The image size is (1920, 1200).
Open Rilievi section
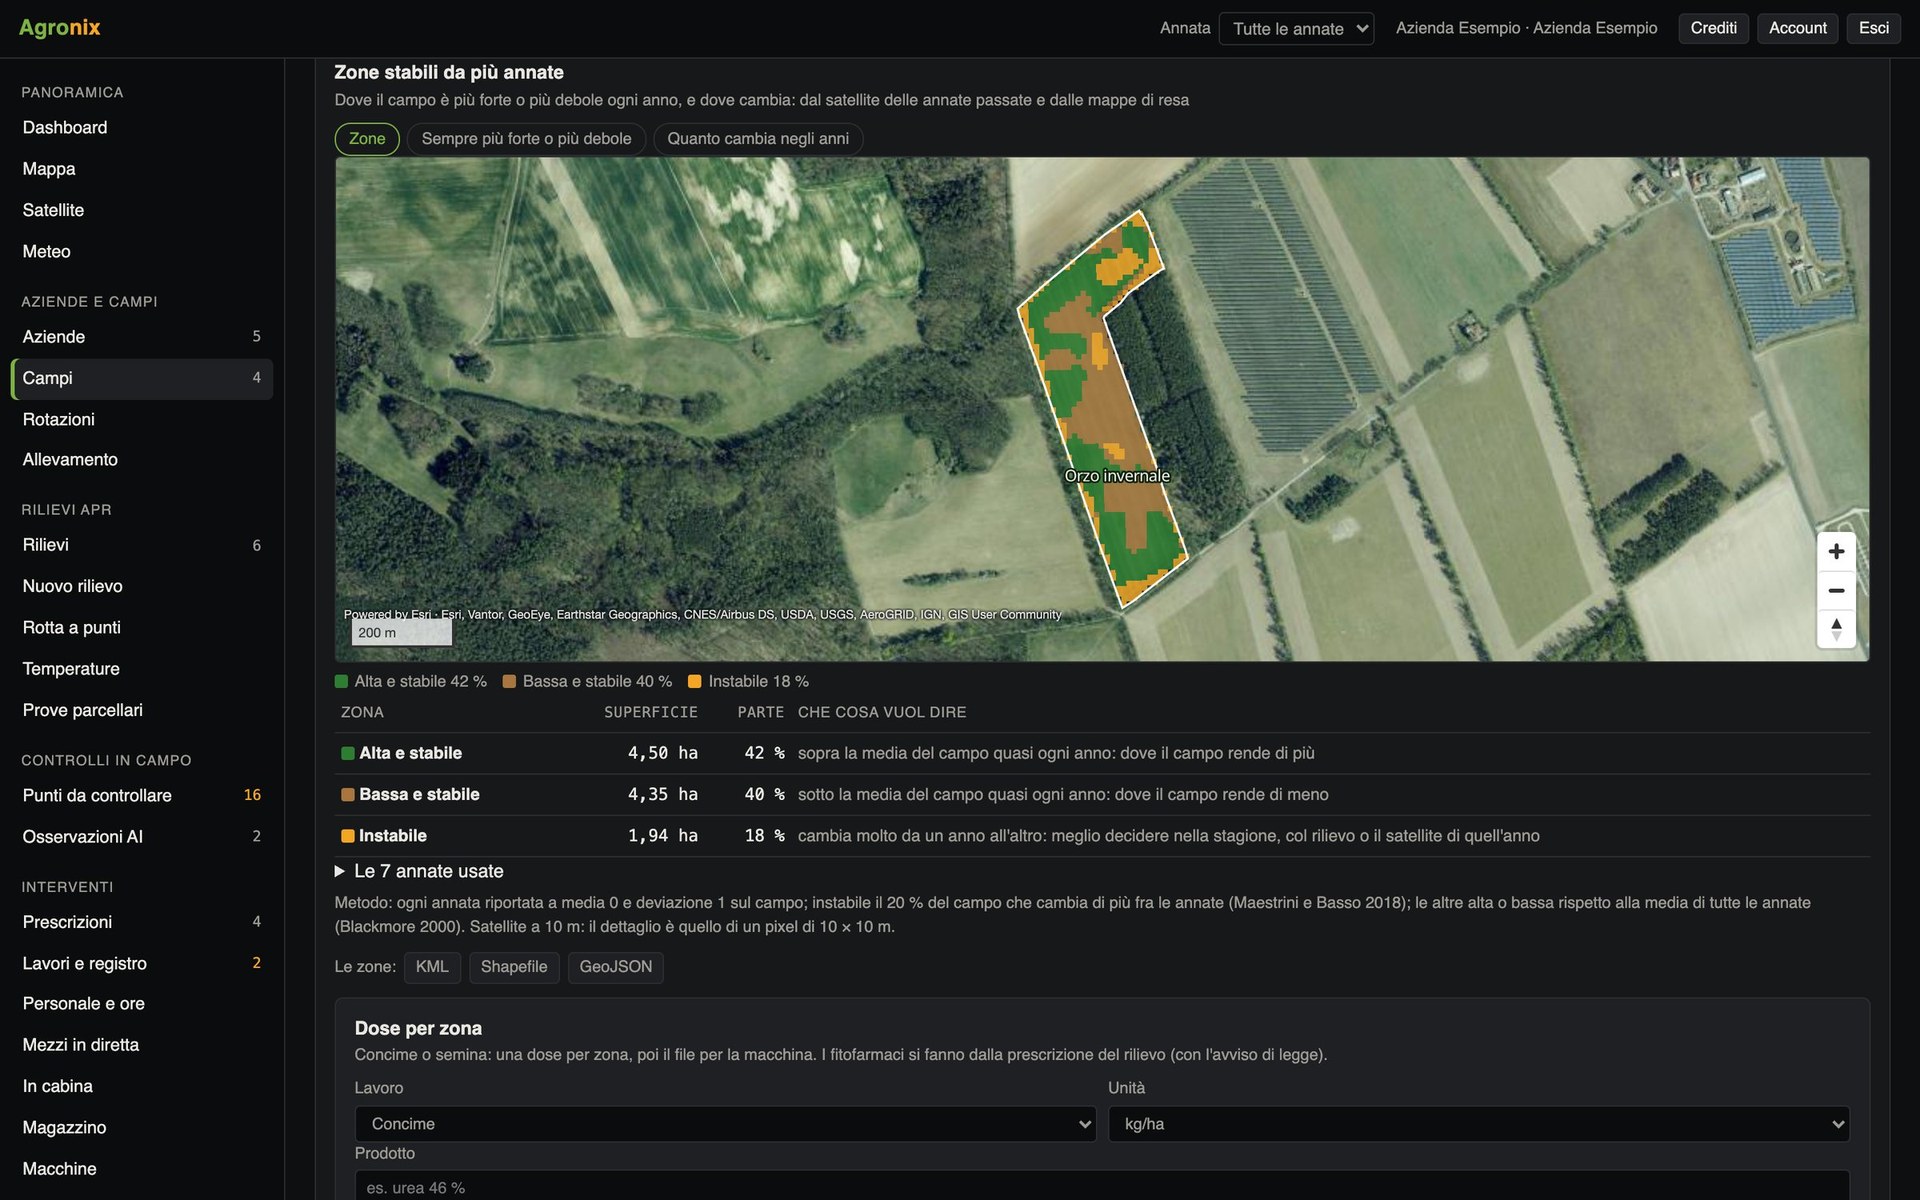pos(141,545)
